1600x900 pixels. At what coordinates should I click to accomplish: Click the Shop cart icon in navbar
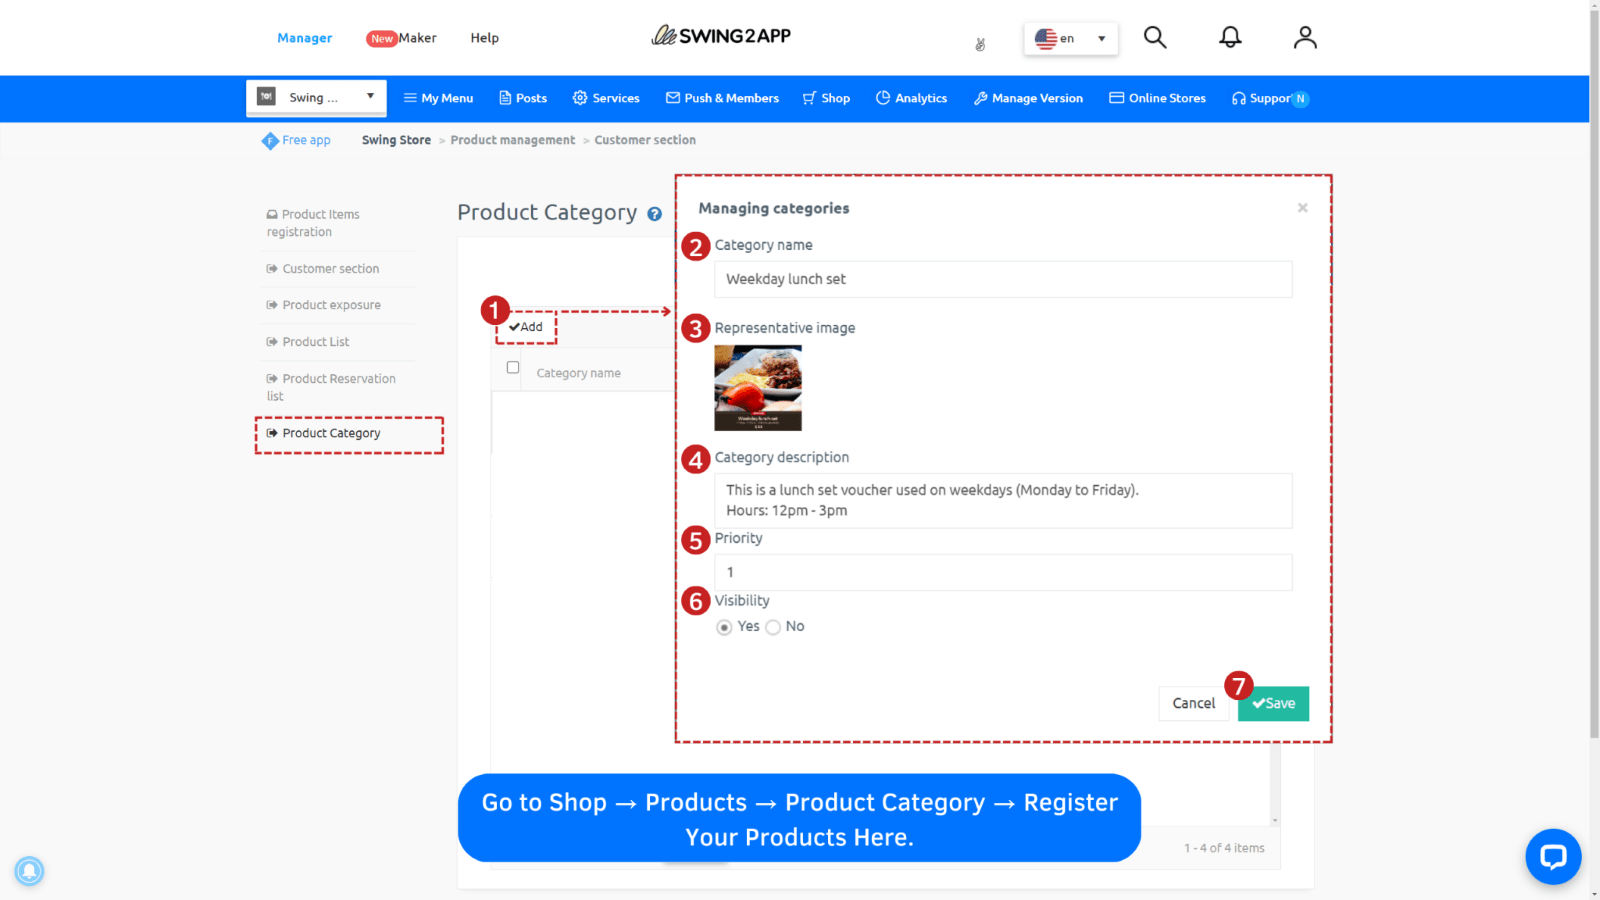click(x=809, y=98)
